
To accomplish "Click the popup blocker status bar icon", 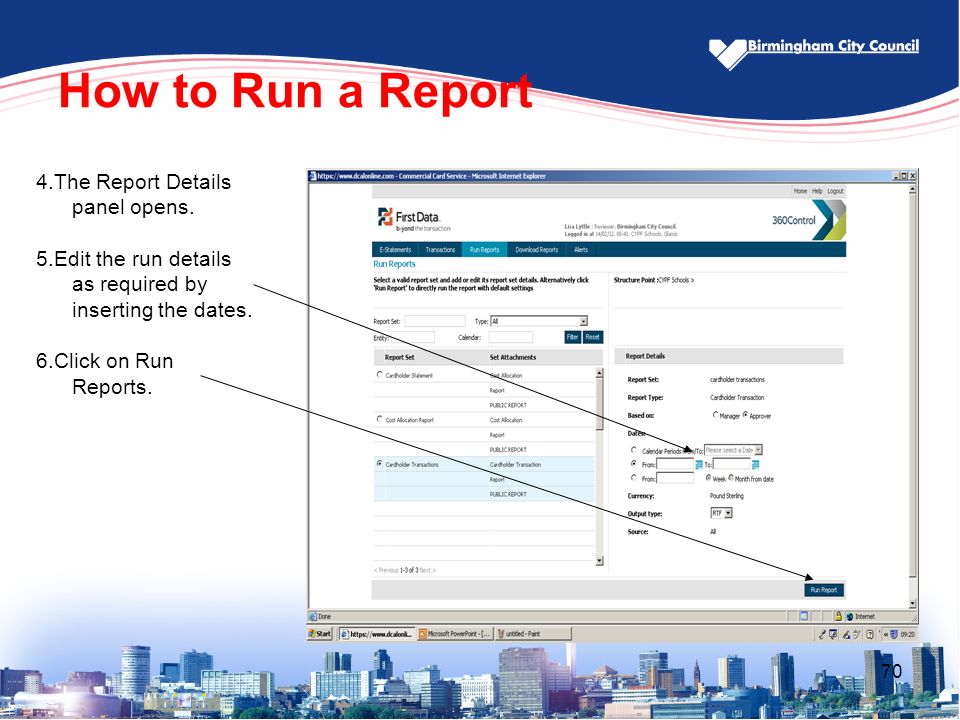I will (x=804, y=616).
